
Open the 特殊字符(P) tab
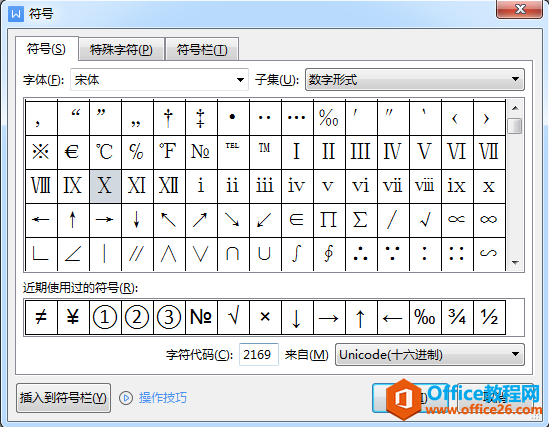click(x=121, y=50)
